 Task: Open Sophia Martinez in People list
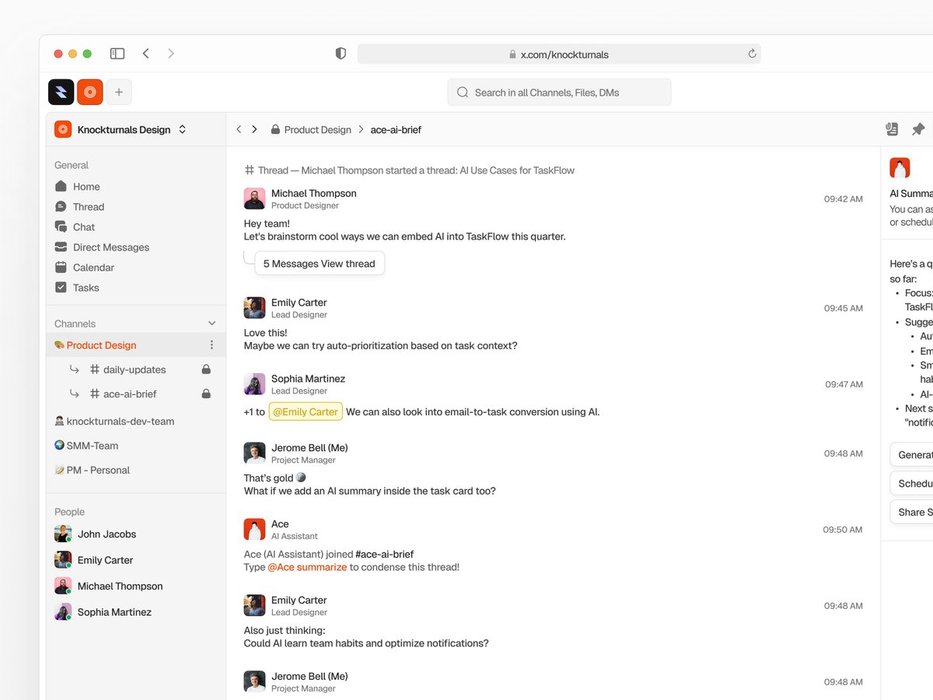pyautogui.click(x=114, y=612)
